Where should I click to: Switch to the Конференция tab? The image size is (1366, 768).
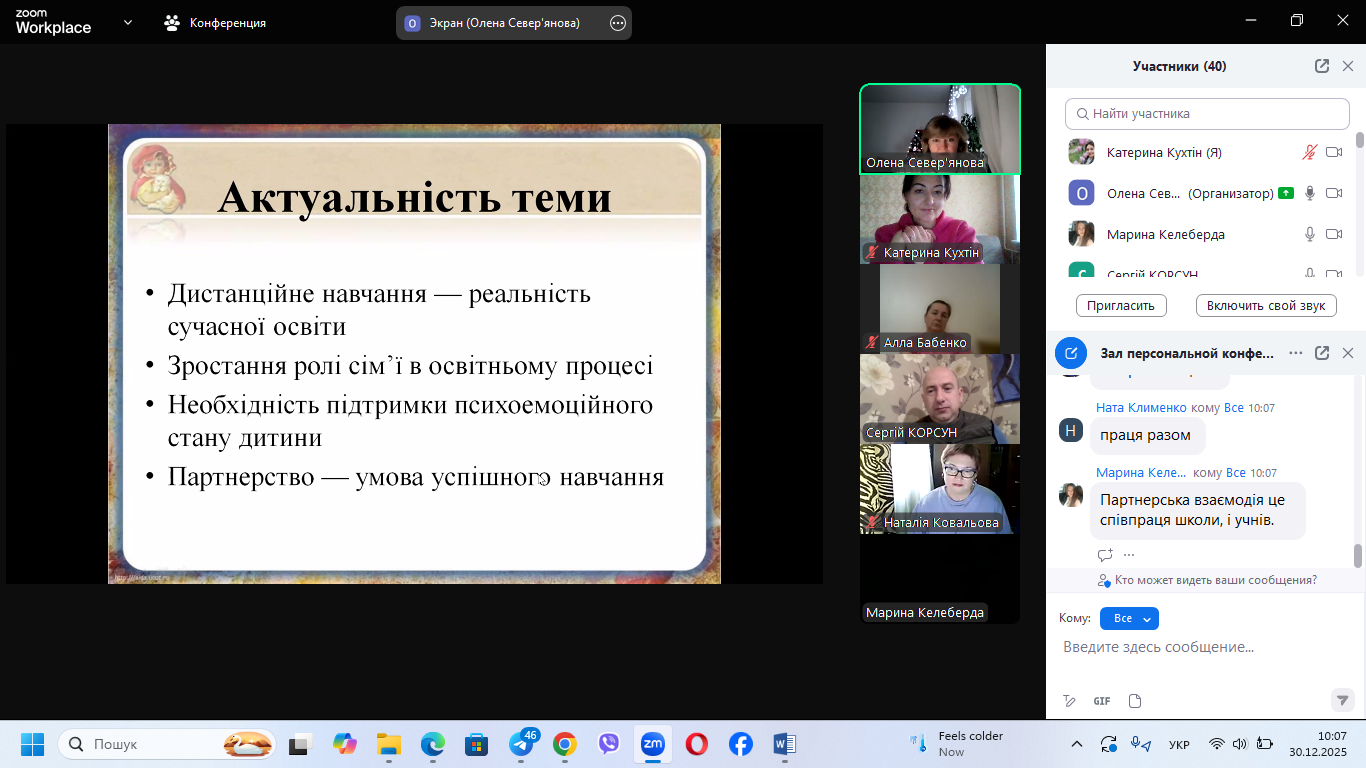point(215,23)
